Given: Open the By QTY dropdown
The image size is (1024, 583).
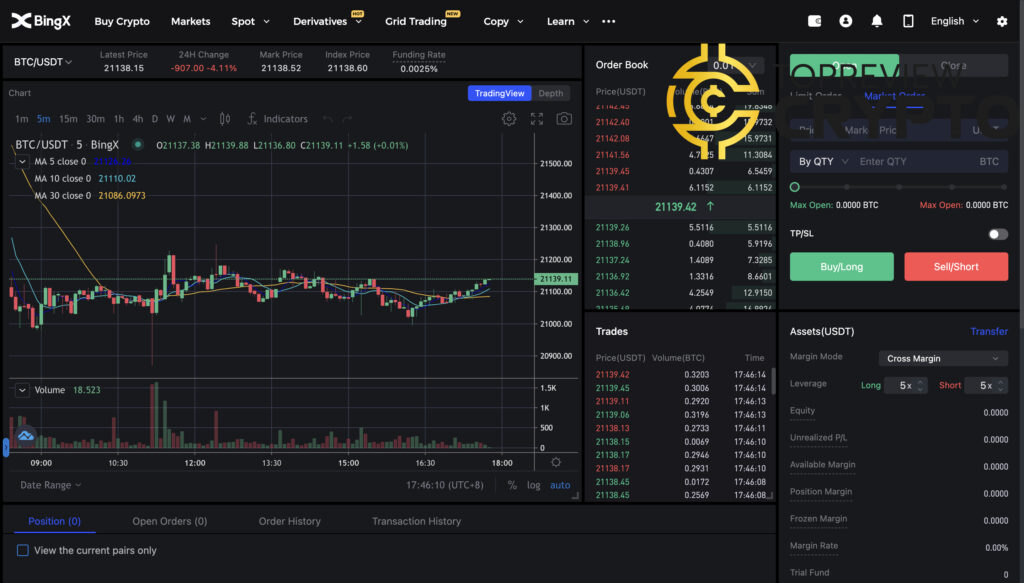Looking at the screenshot, I should pos(823,161).
